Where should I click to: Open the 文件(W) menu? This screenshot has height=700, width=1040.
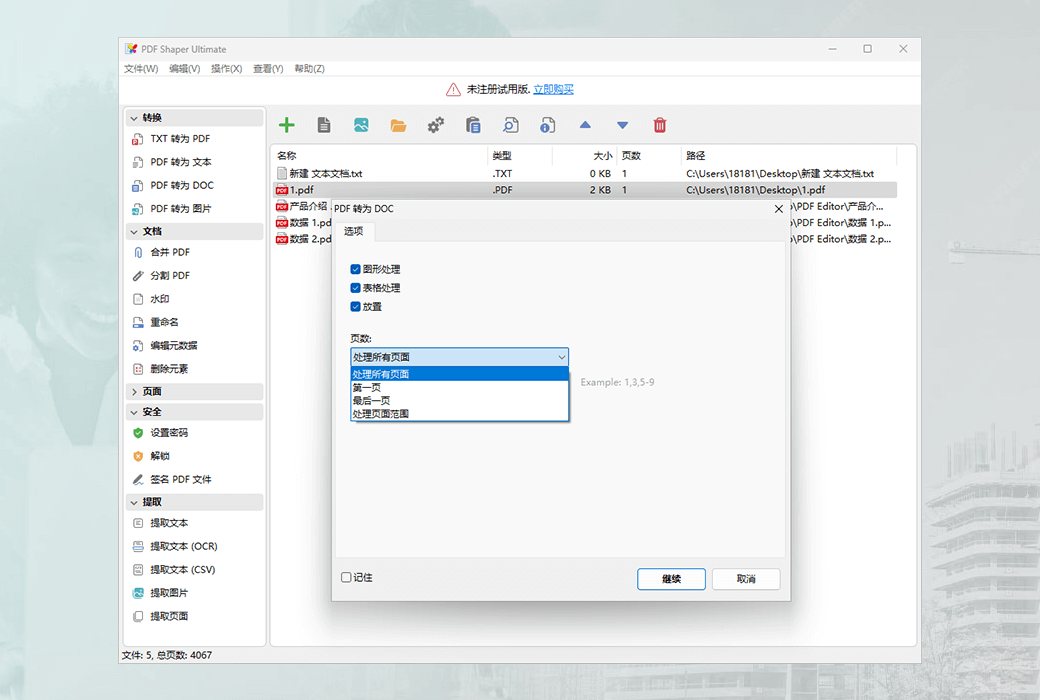click(139, 68)
